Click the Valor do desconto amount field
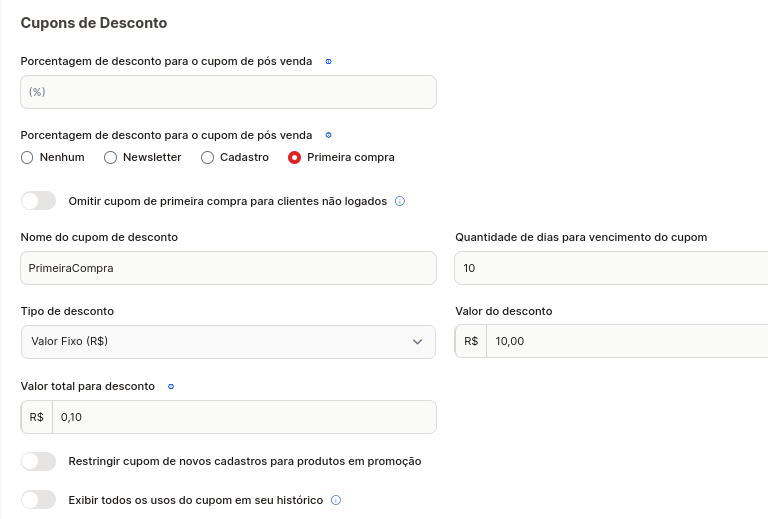The image size is (768, 519). (x=627, y=341)
